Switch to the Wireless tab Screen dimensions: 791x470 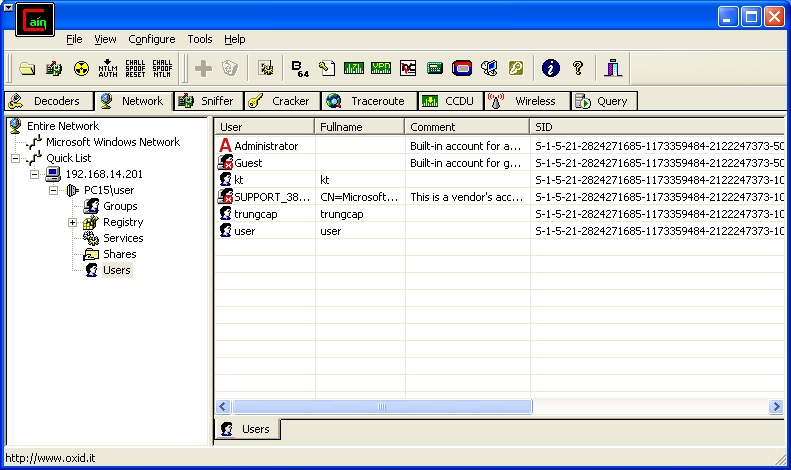527,101
